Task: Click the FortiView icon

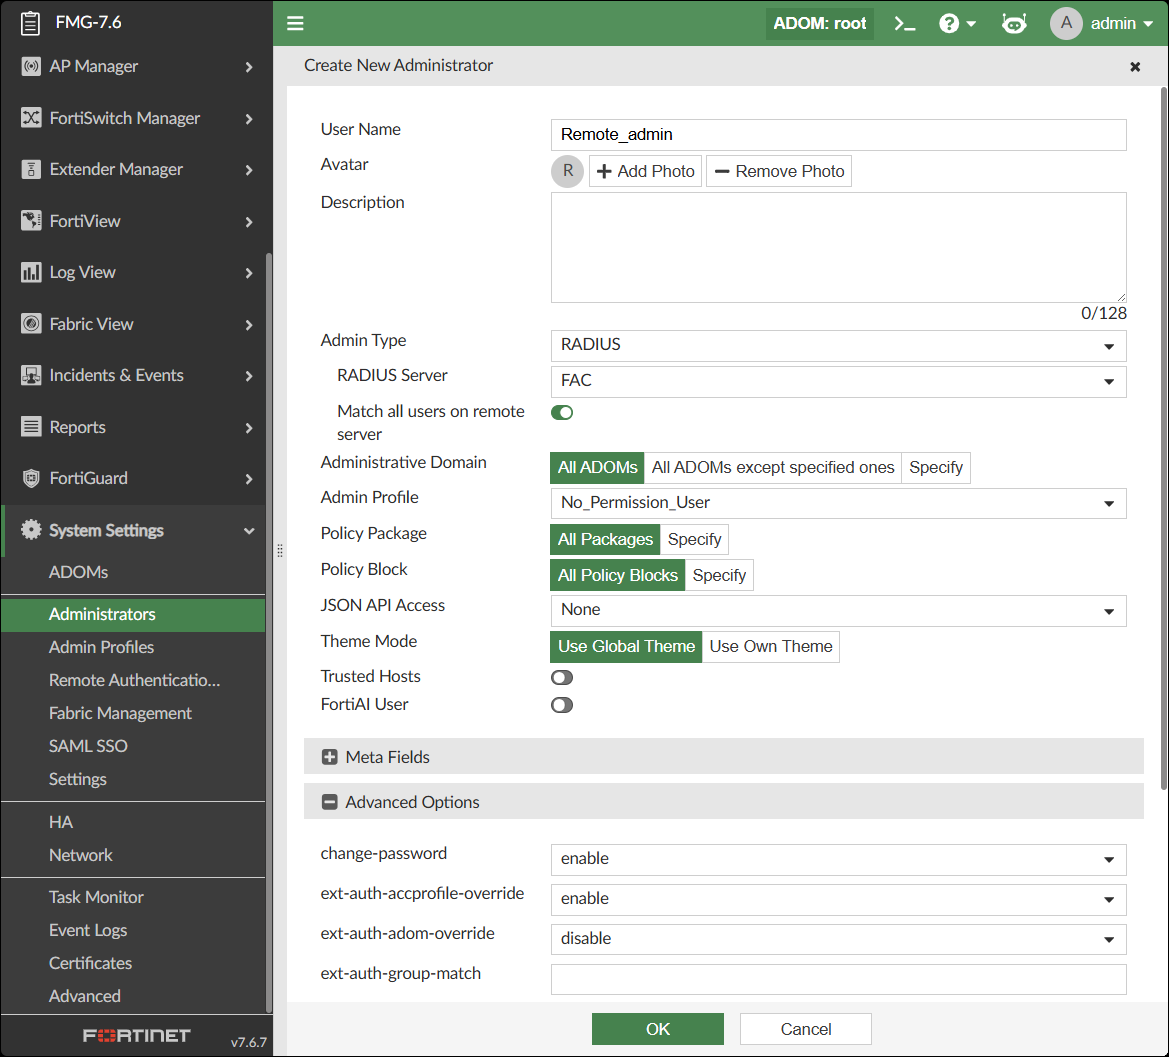Action: pyautogui.click(x=31, y=221)
